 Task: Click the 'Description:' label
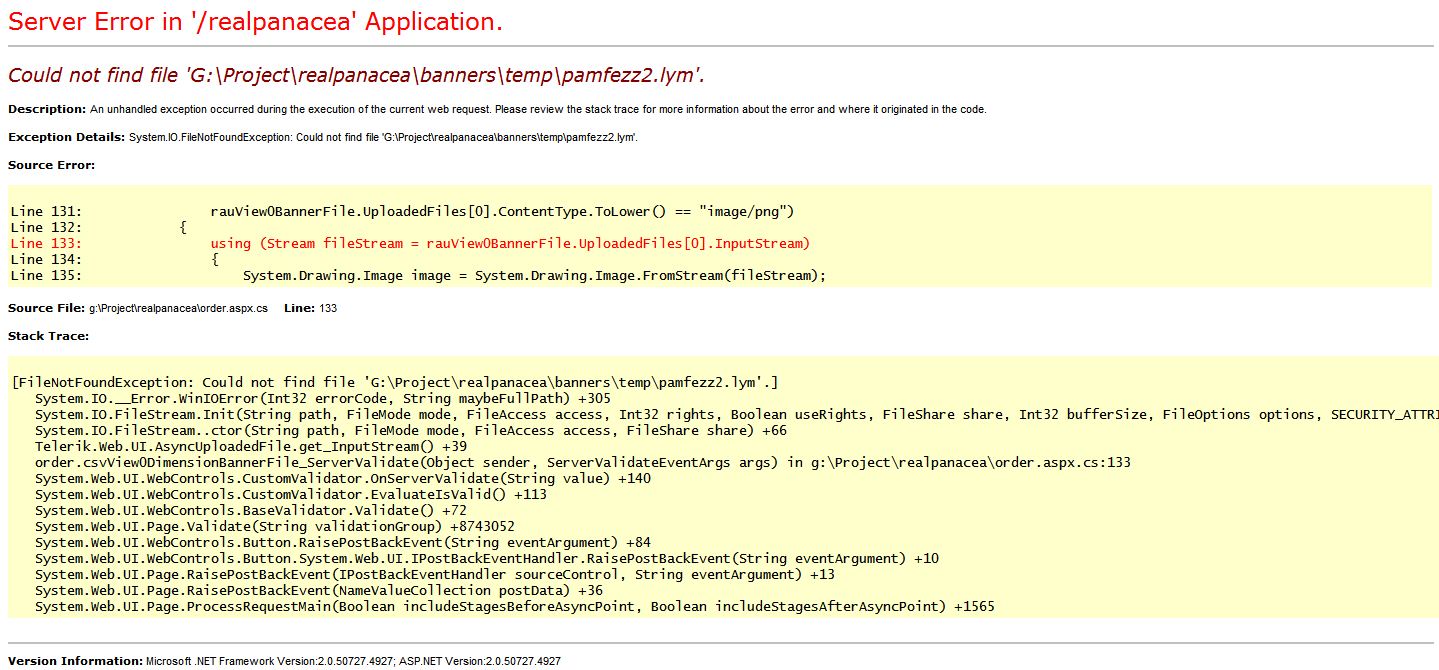coord(47,109)
